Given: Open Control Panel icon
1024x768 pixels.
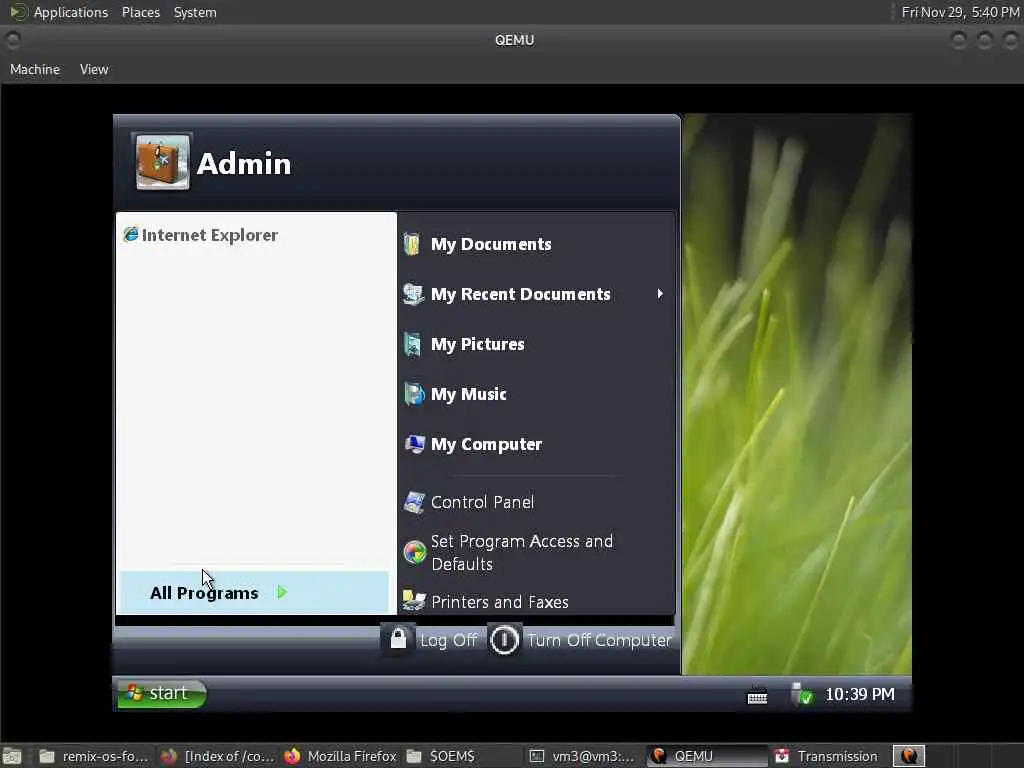Looking at the screenshot, I should click(414, 502).
